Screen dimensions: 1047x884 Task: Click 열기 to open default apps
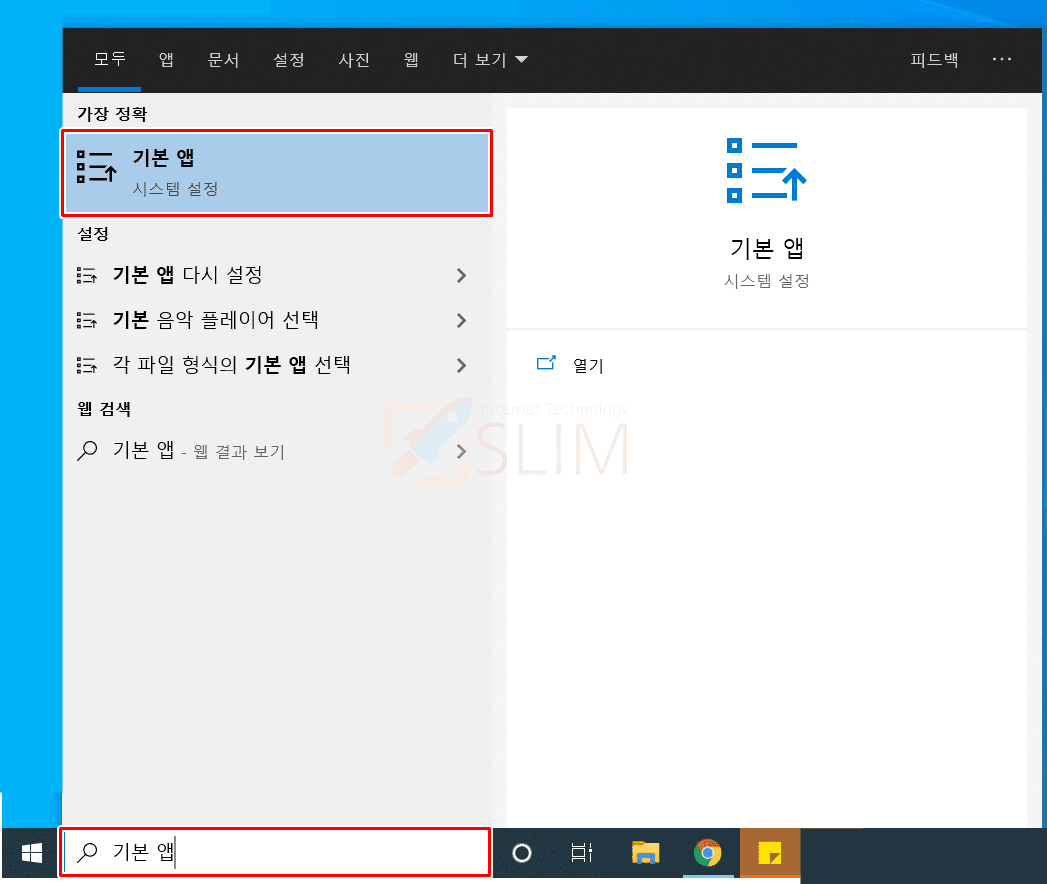coord(588,365)
